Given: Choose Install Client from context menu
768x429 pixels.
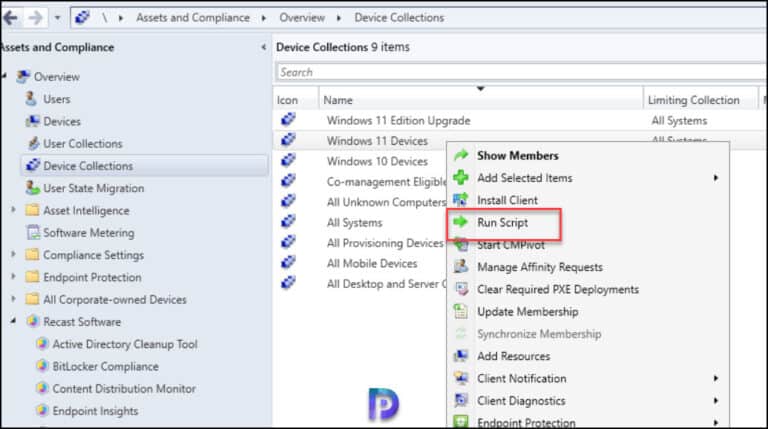Looking at the screenshot, I should click(x=507, y=200).
